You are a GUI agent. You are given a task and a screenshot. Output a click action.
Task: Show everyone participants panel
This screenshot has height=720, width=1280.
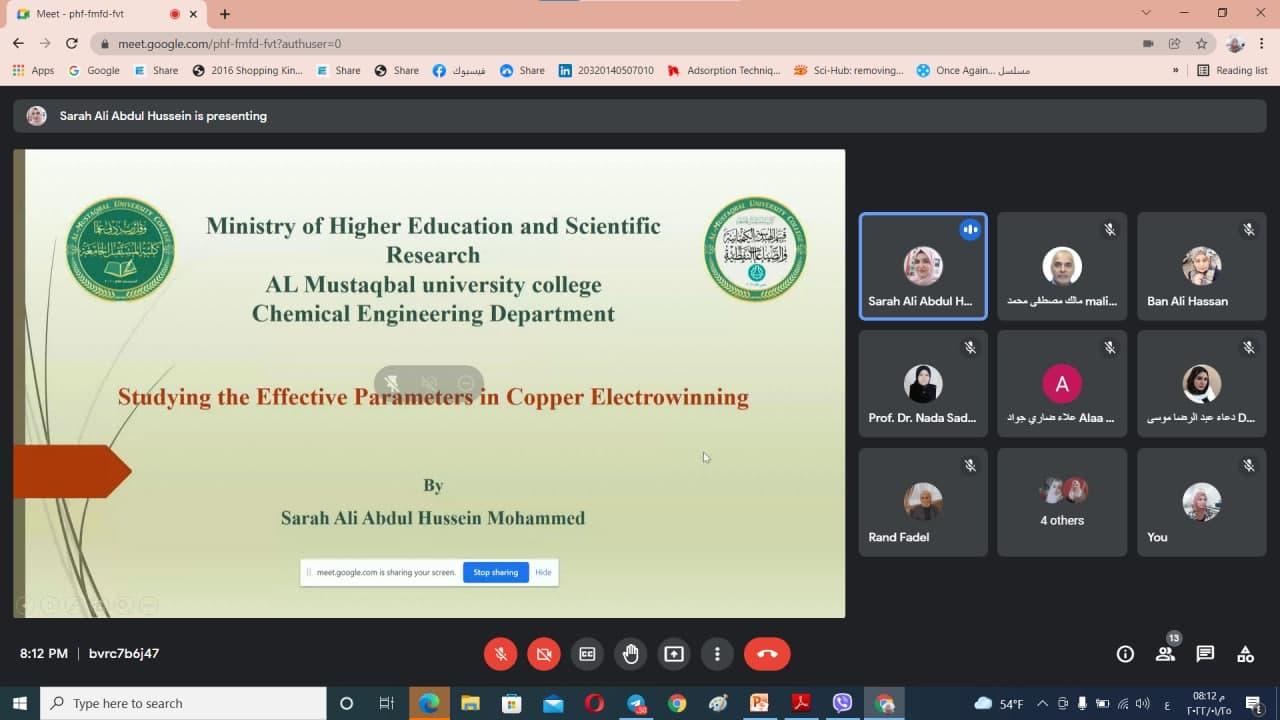(x=1165, y=654)
